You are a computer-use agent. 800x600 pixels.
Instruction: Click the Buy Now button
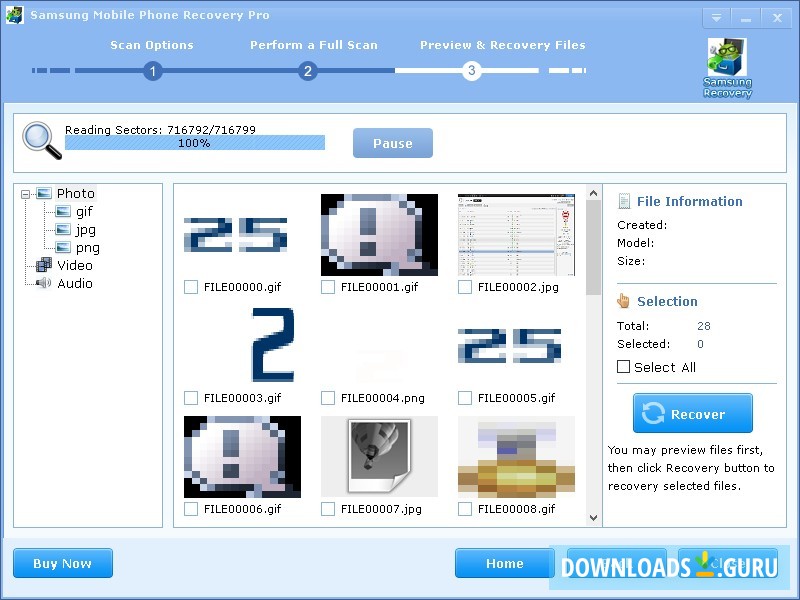point(63,563)
